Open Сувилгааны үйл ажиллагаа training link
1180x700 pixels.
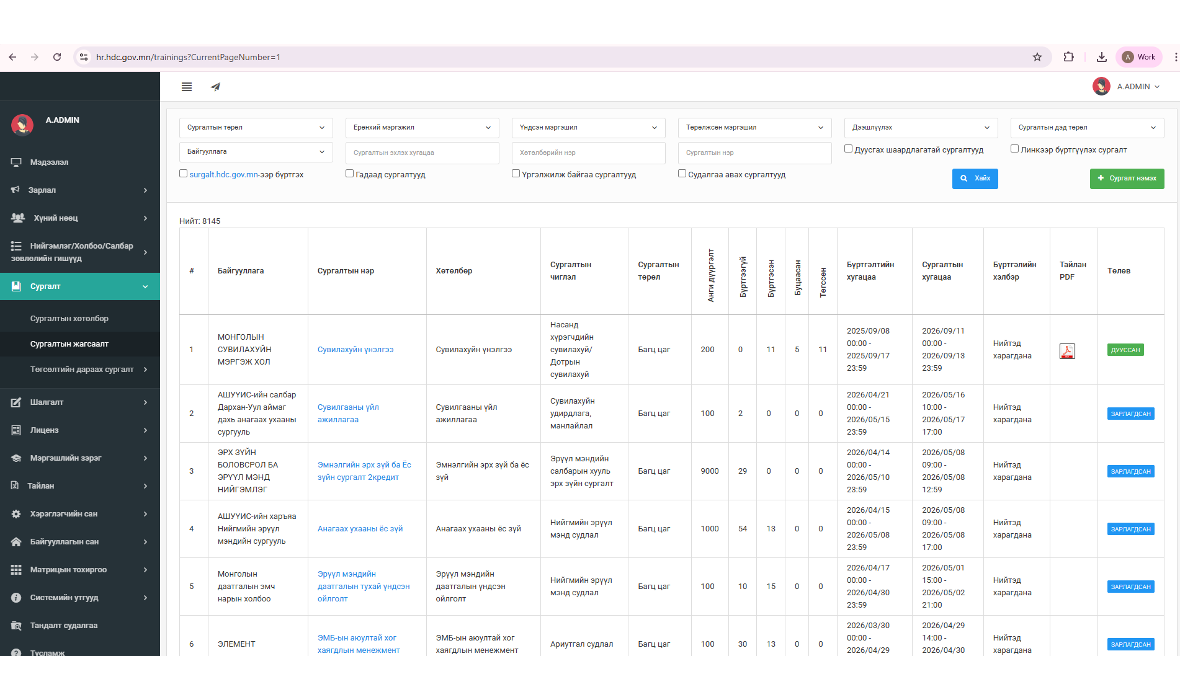(348, 413)
